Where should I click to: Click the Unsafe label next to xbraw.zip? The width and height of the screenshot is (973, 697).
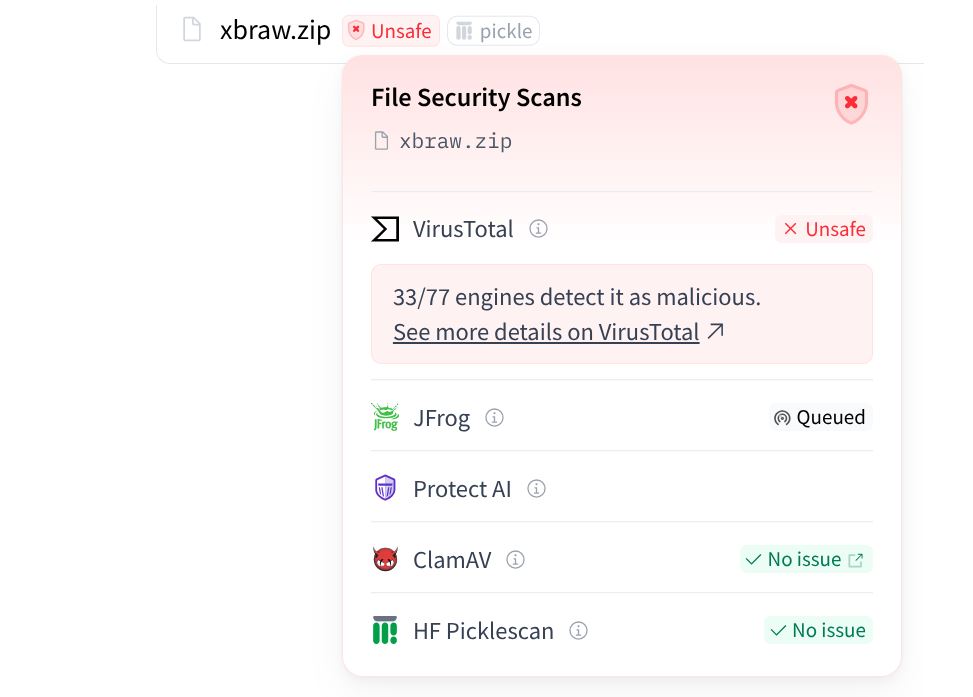[x=391, y=31]
